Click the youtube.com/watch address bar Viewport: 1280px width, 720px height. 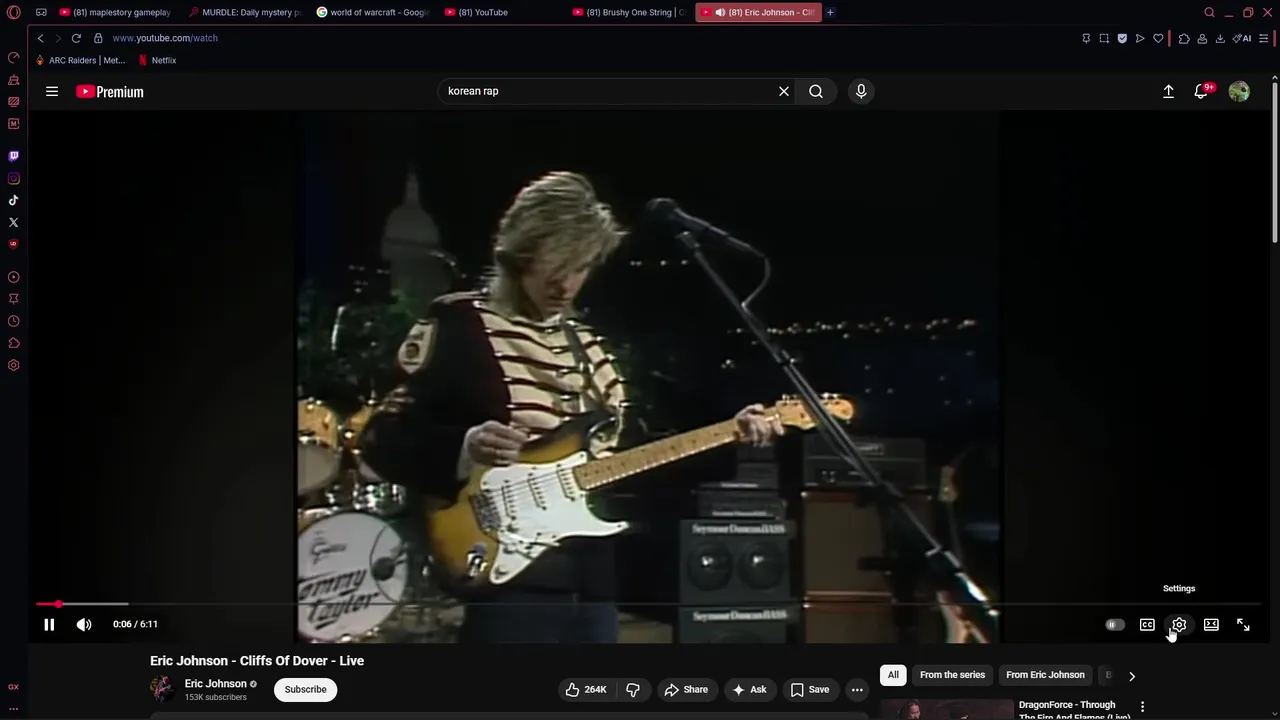point(165,38)
